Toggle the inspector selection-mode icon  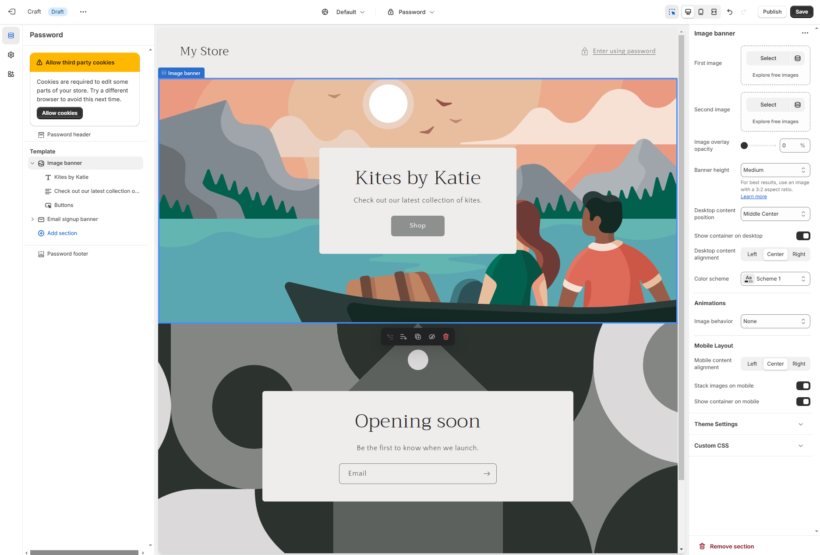pos(672,12)
